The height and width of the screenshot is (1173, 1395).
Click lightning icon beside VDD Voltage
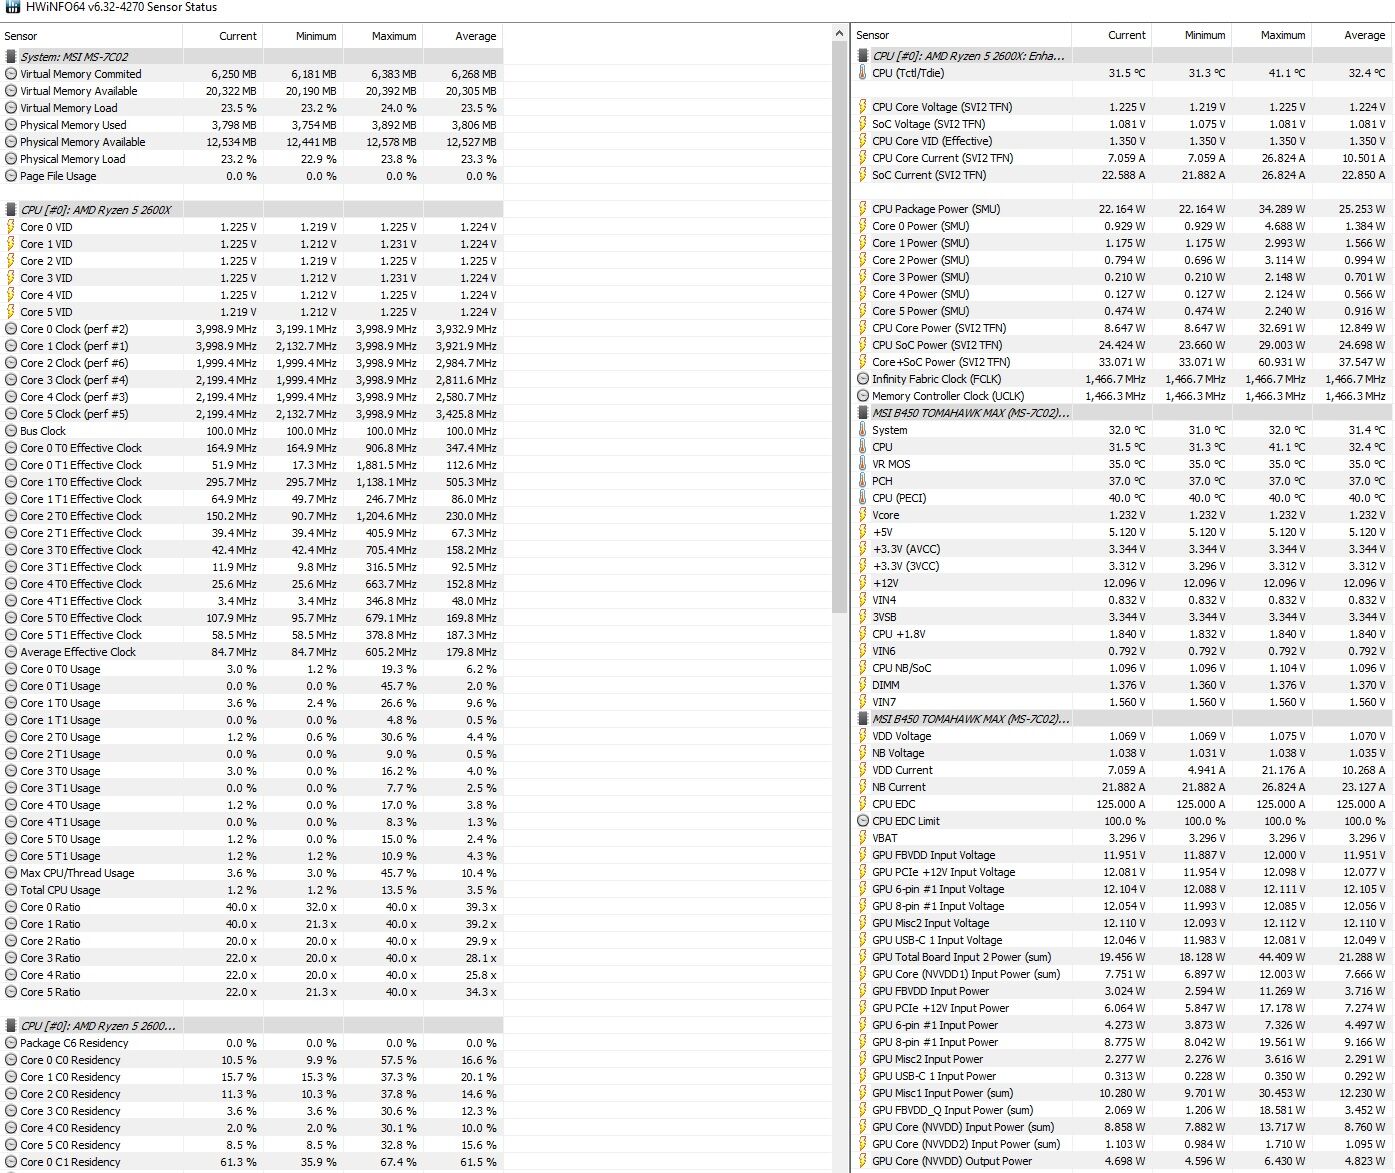click(x=863, y=736)
